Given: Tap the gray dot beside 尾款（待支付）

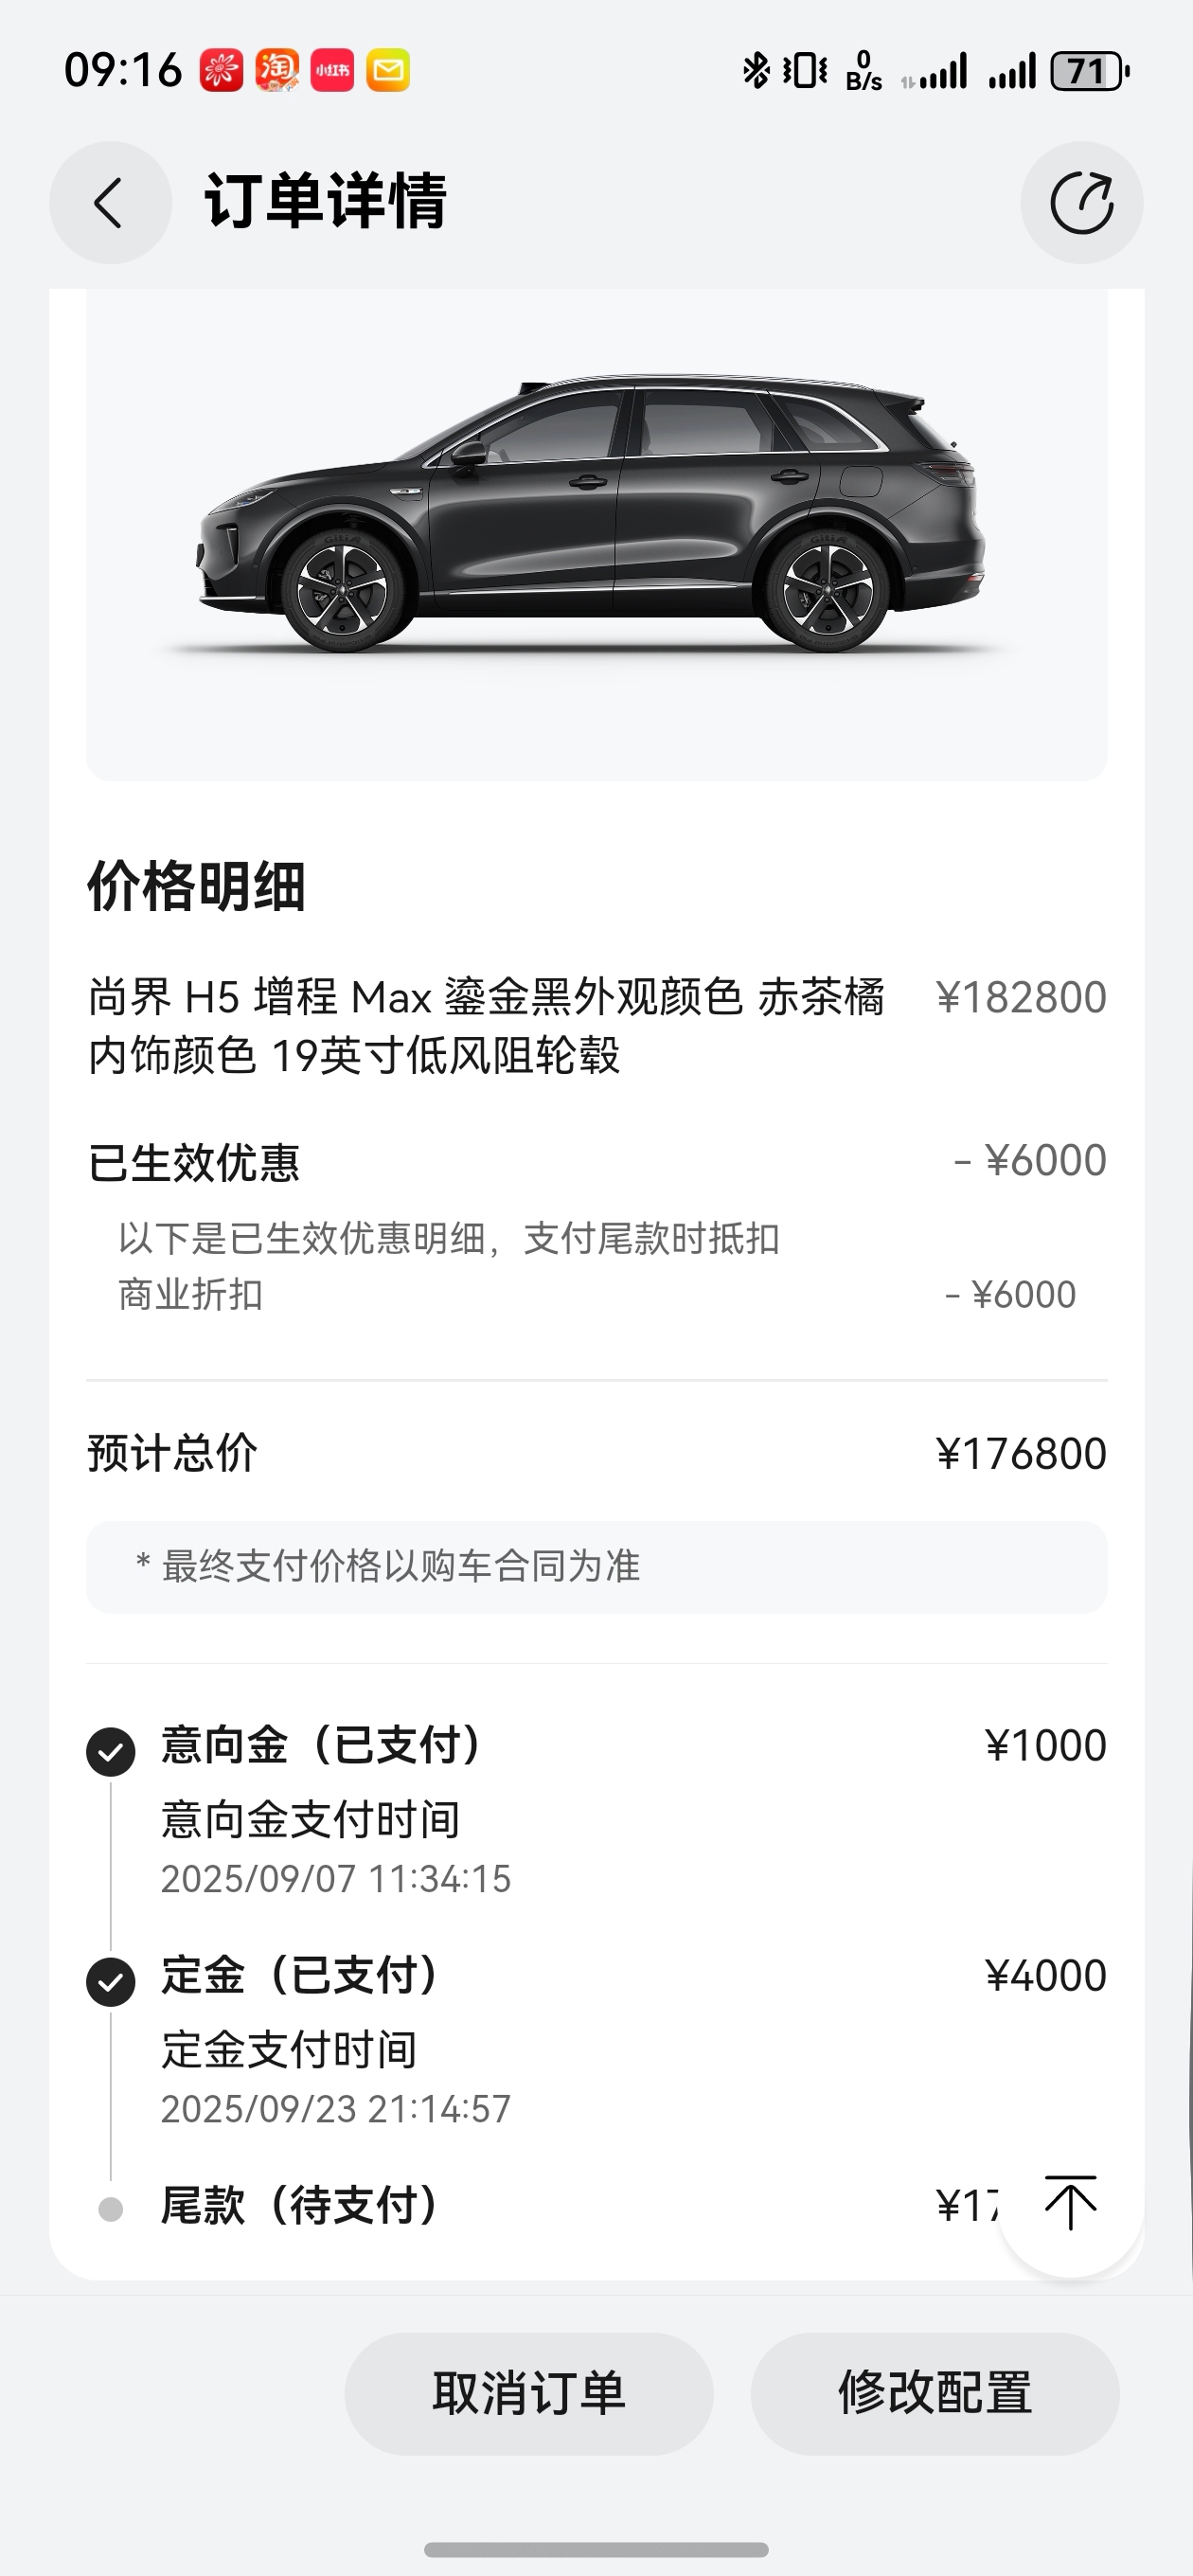Looking at the screenshot, I should click(111, 2209).
